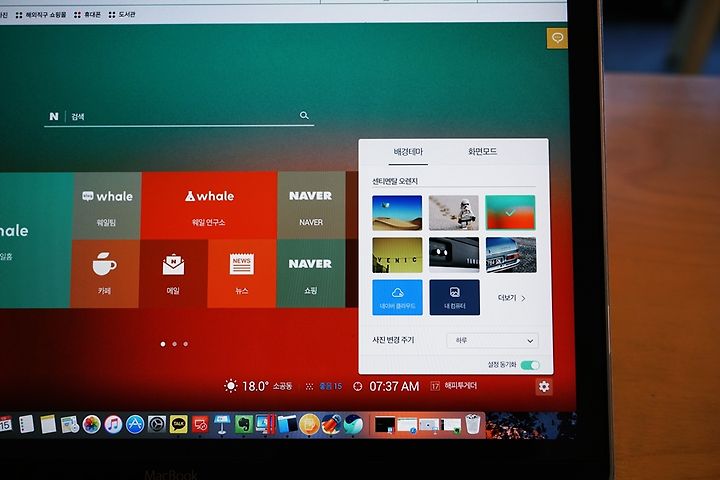Go to the third page dot
Screen dimensions: 720x480
[186, 344]
